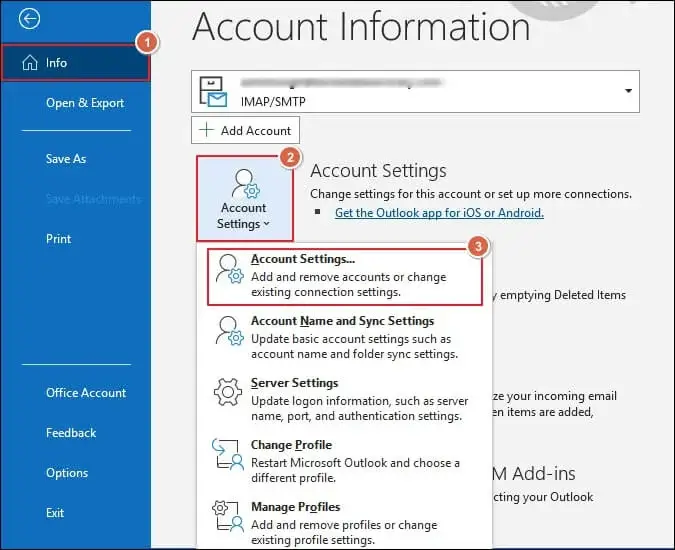The width and height of the screenshot is (675, 550).
Task: Open the Open & Export tab
Action: tap(85, 103)
